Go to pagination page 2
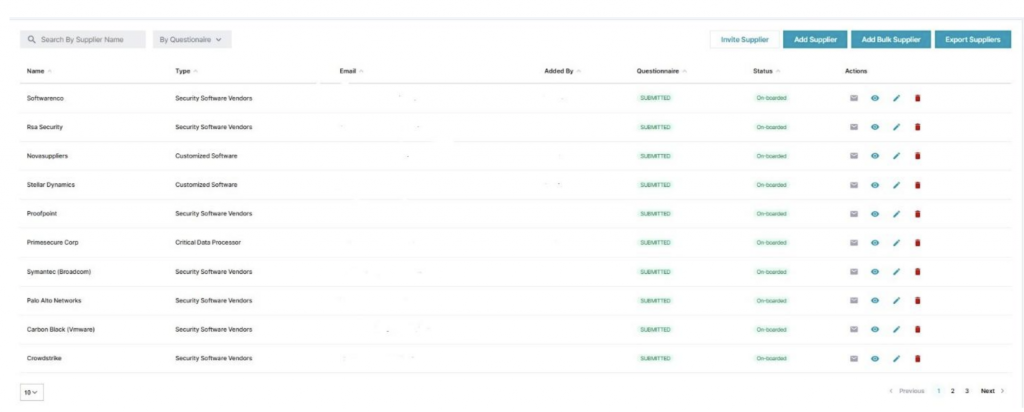 point(953,391)
